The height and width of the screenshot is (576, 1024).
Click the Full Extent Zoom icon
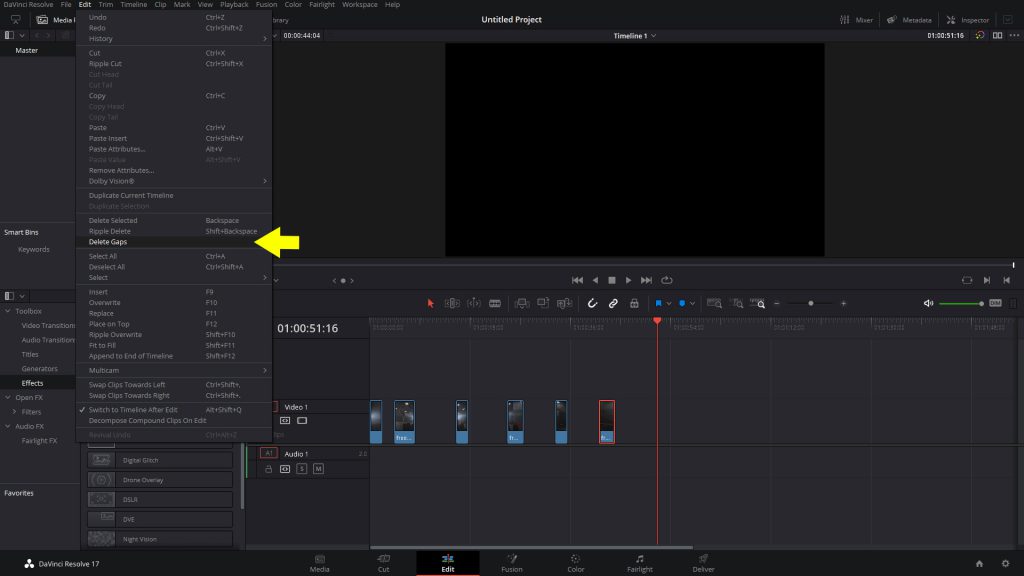coord(714,304)
